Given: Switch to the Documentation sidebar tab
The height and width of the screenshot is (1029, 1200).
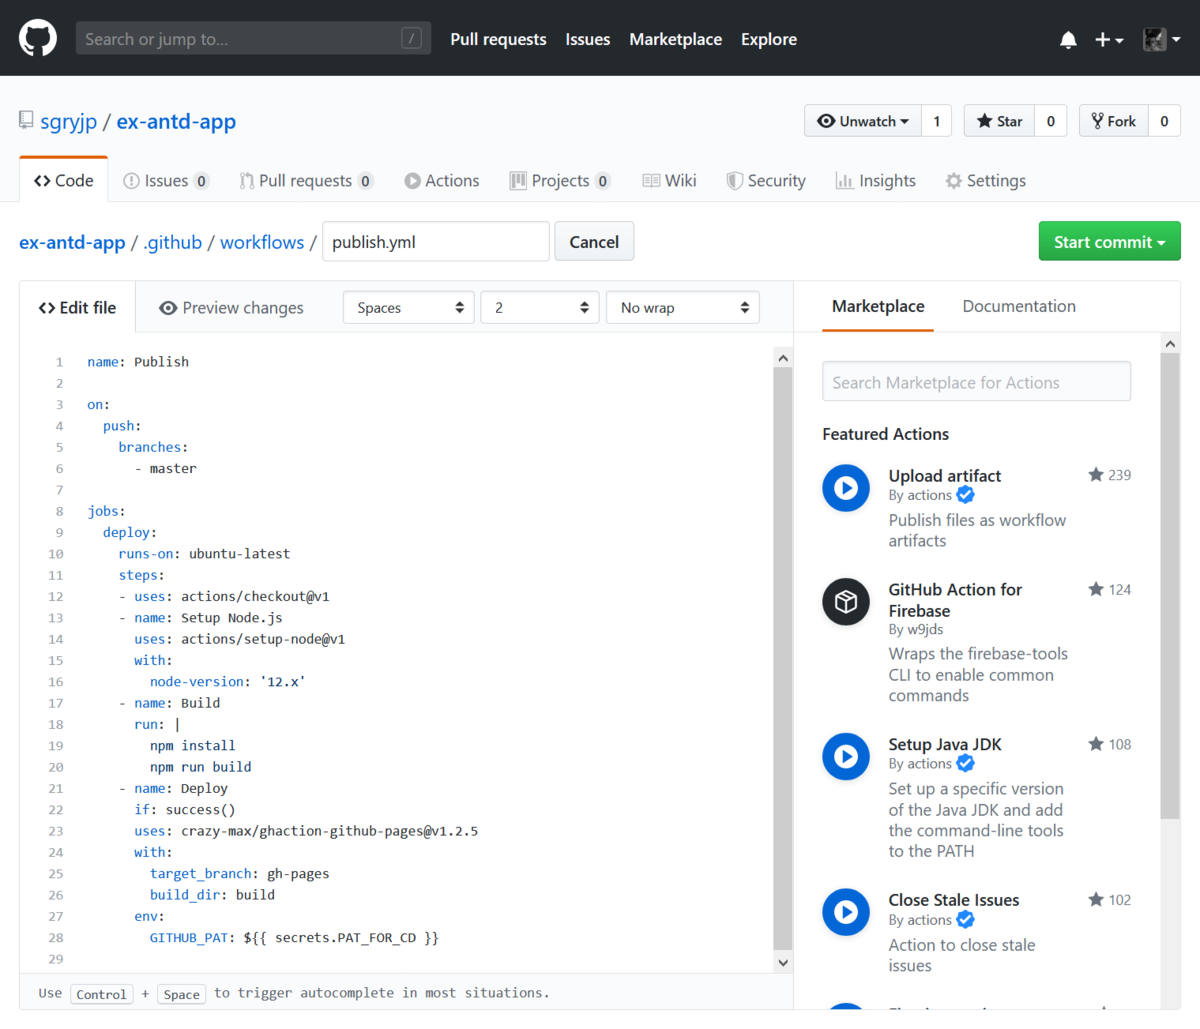Looking at the screenshot, I should tap(1019, 306).
